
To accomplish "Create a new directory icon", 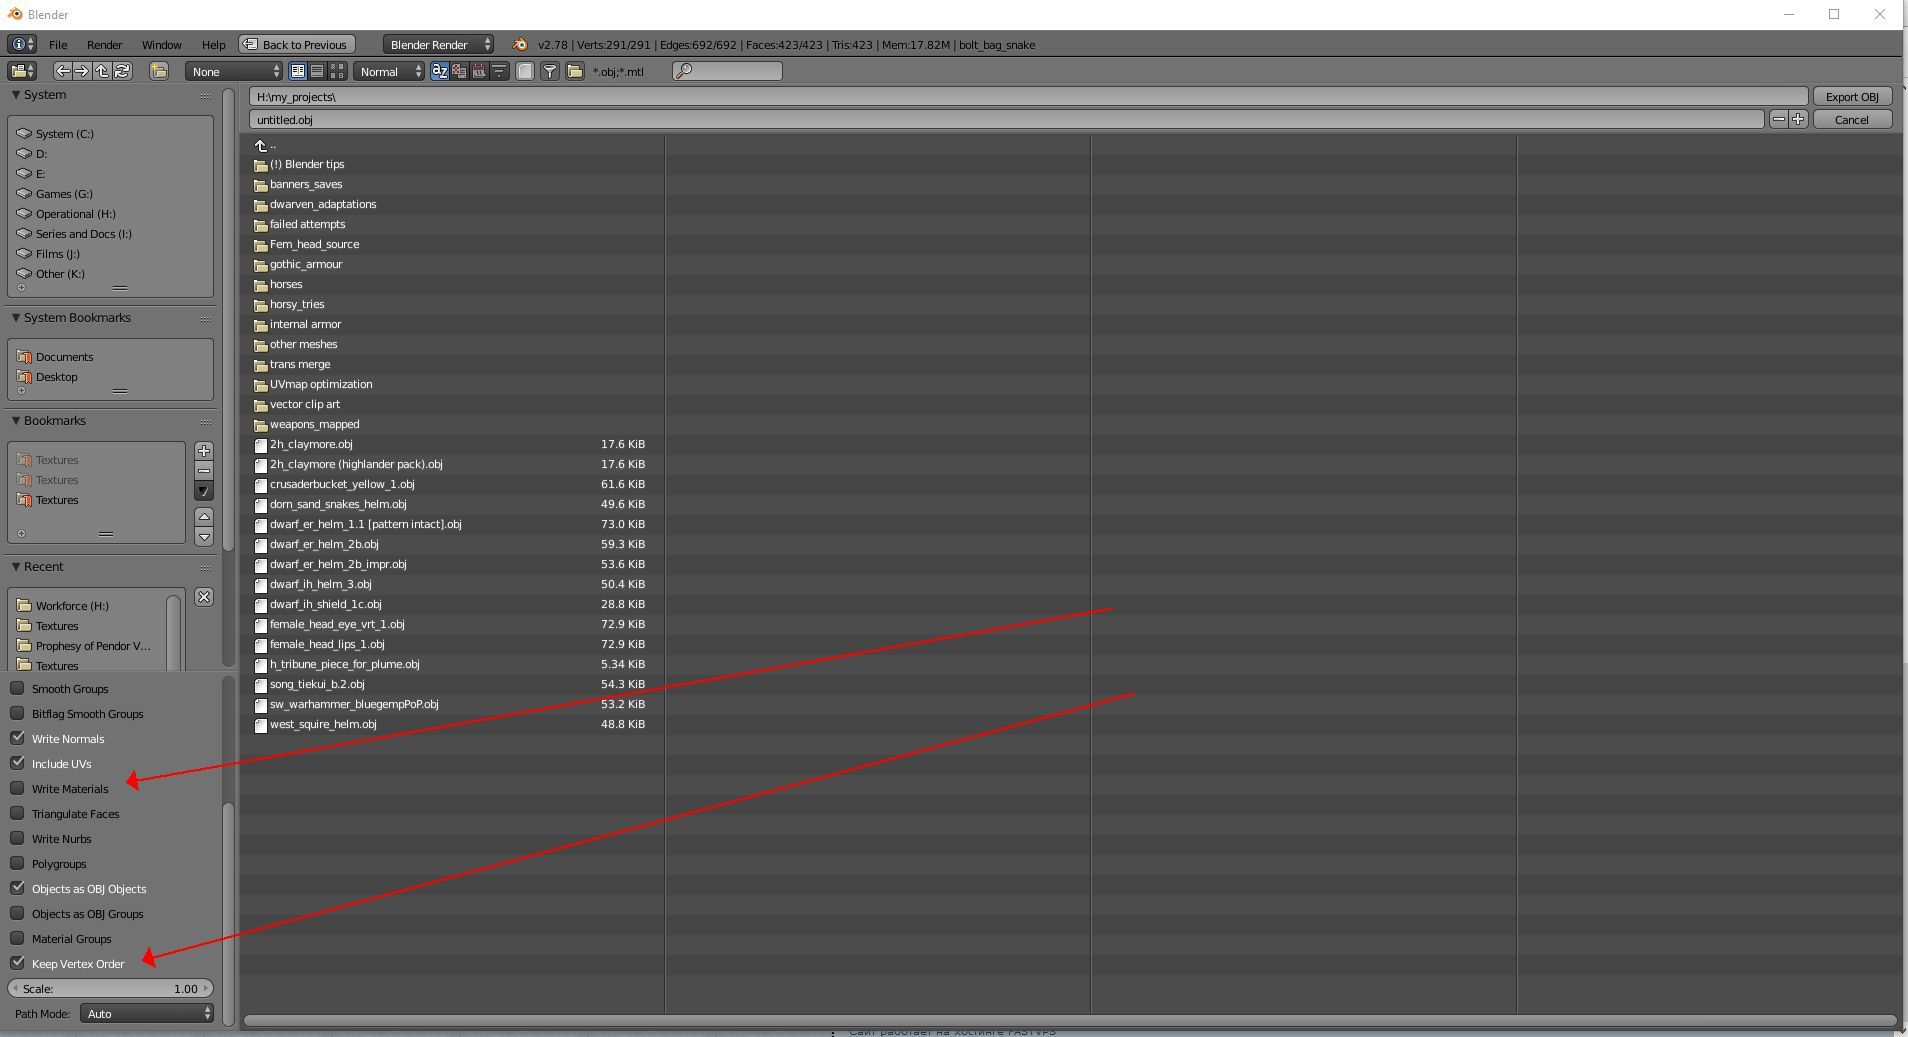I will point(159,71).
